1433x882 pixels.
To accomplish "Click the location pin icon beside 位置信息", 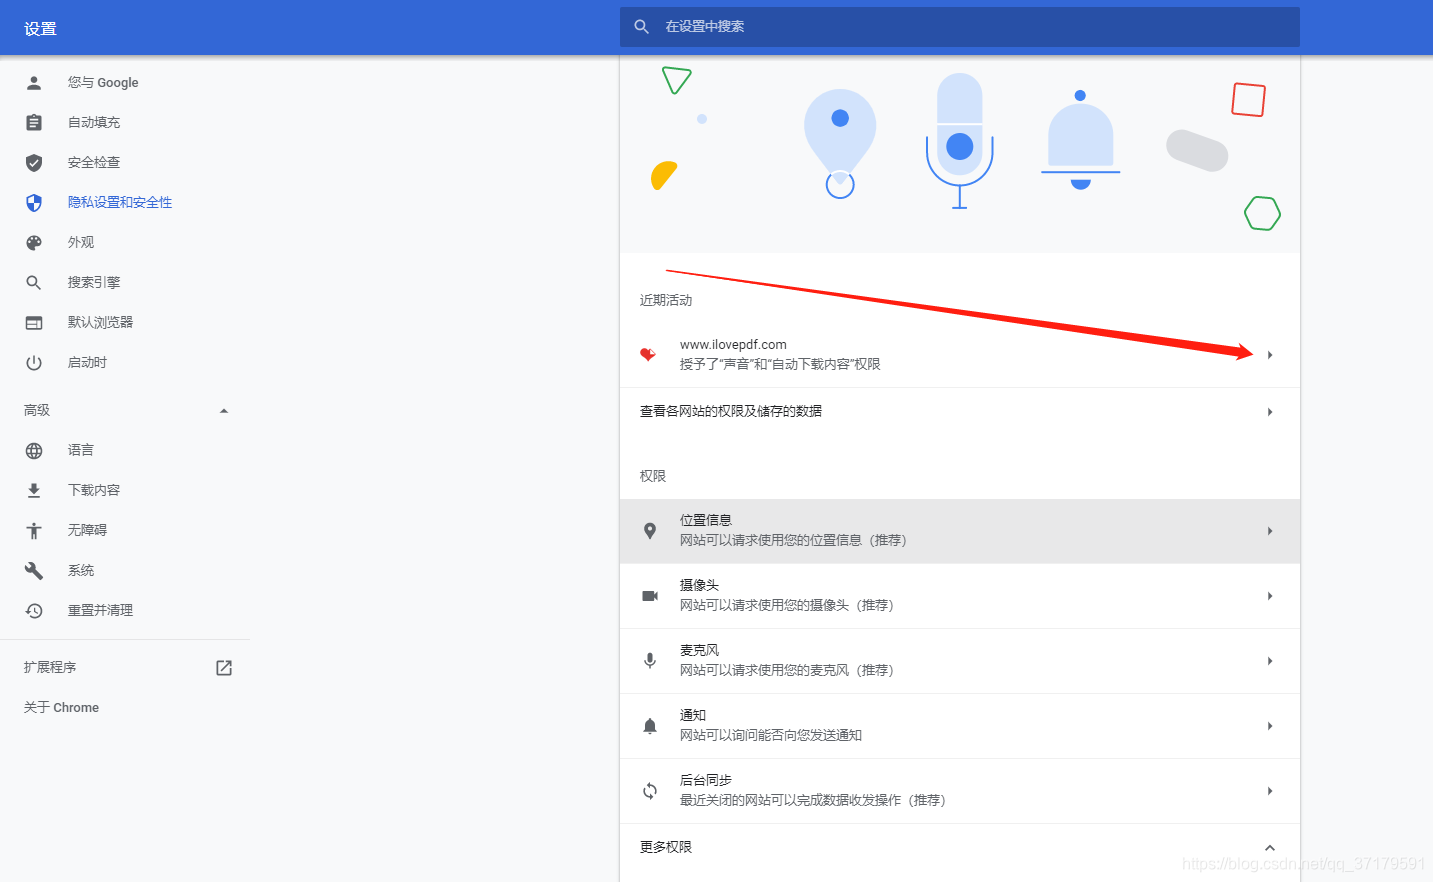I will (650, 530).
